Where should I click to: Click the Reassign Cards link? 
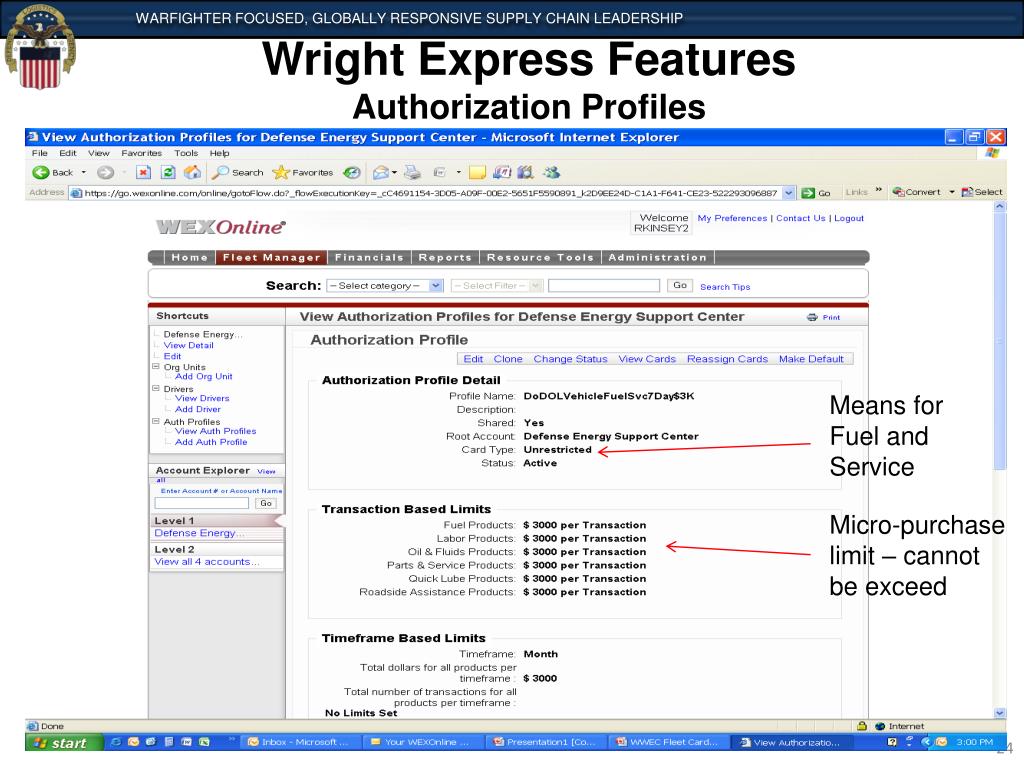727,359
